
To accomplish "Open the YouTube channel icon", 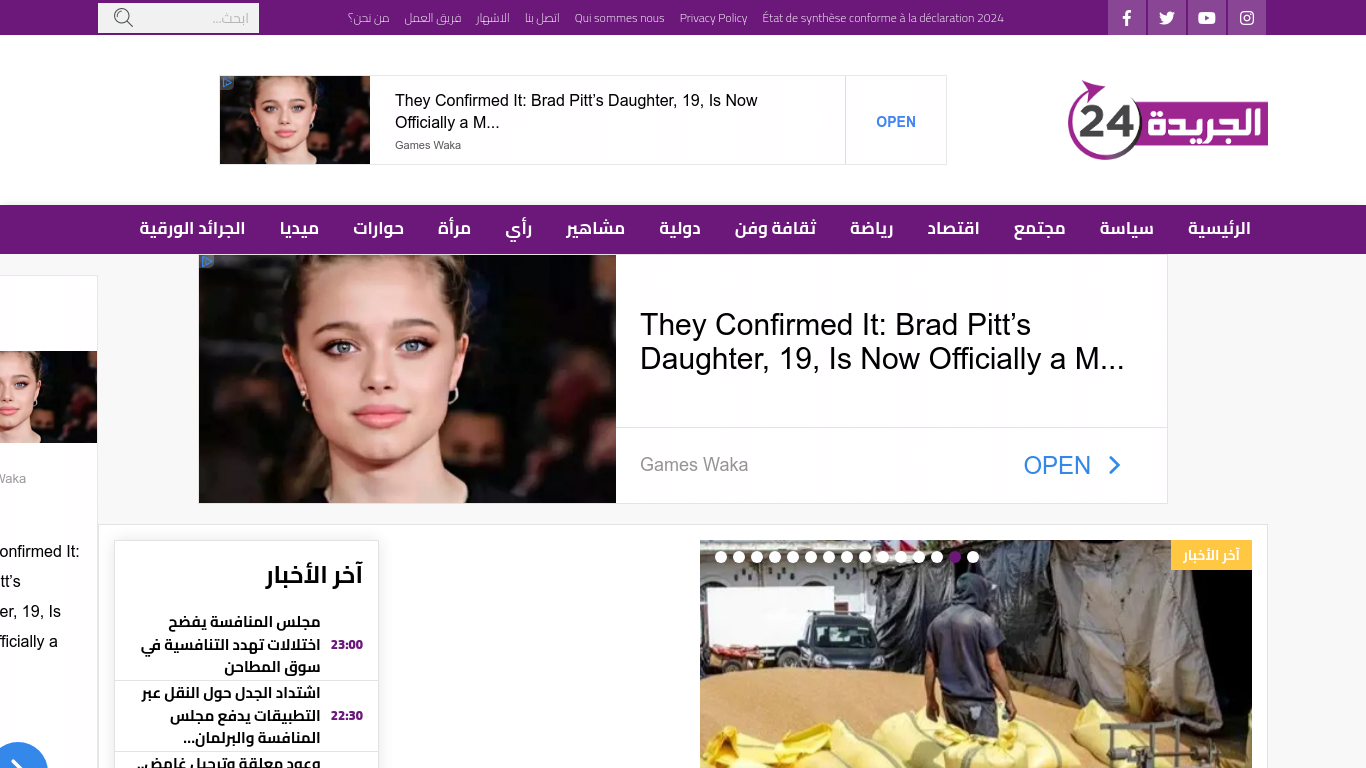I will (x=1207, y=18).
